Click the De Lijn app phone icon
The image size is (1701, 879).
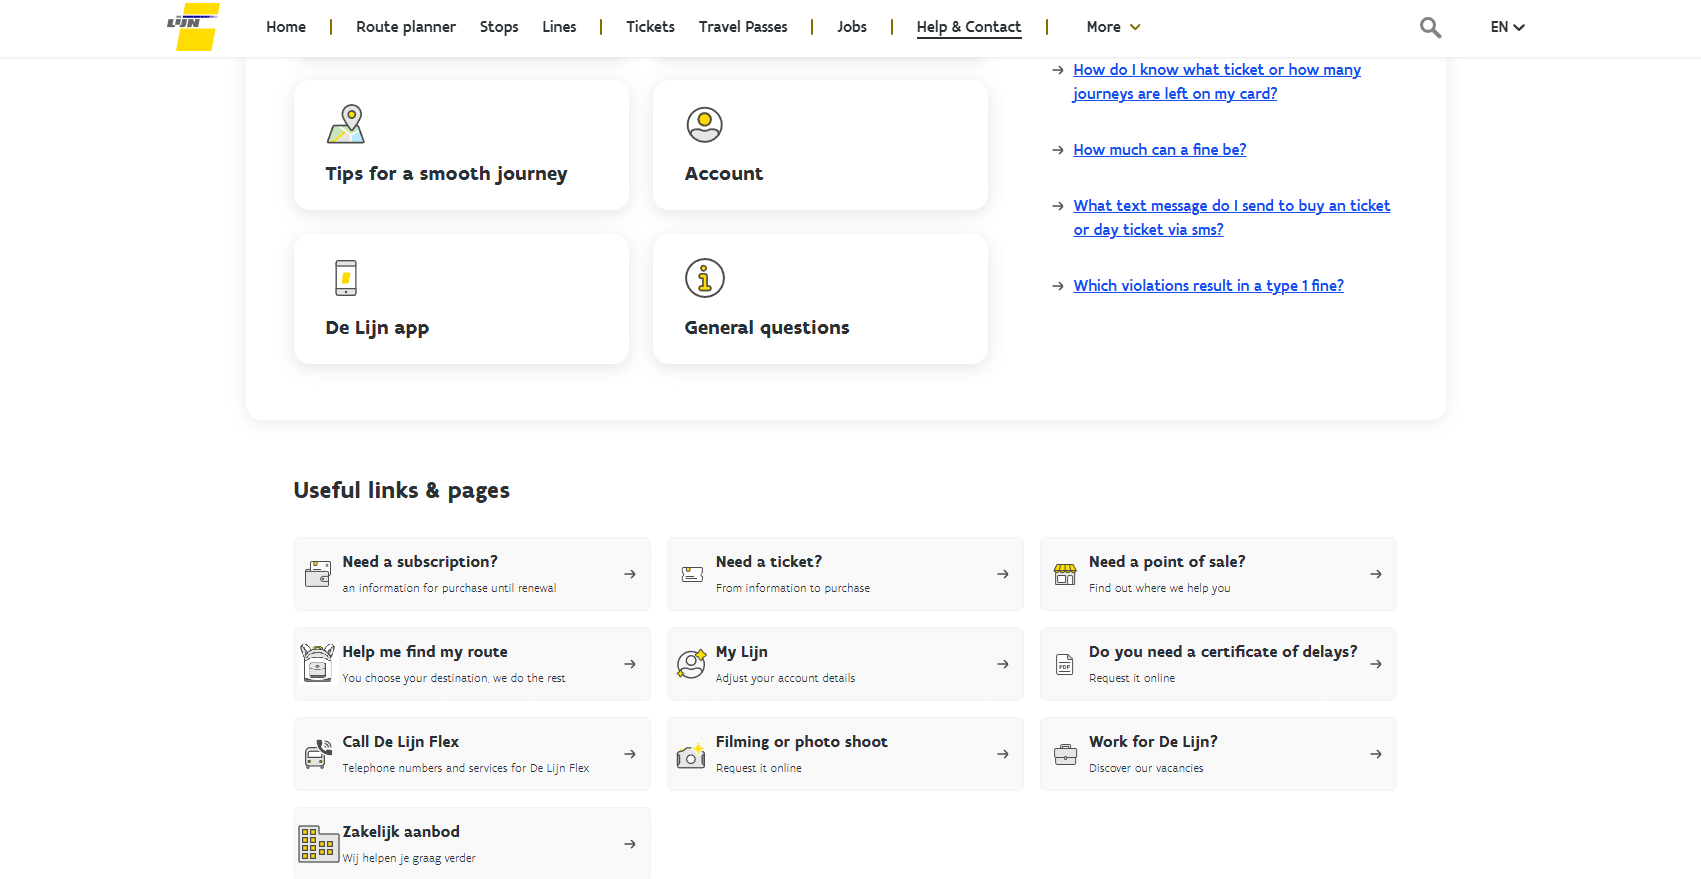[346, 278]
